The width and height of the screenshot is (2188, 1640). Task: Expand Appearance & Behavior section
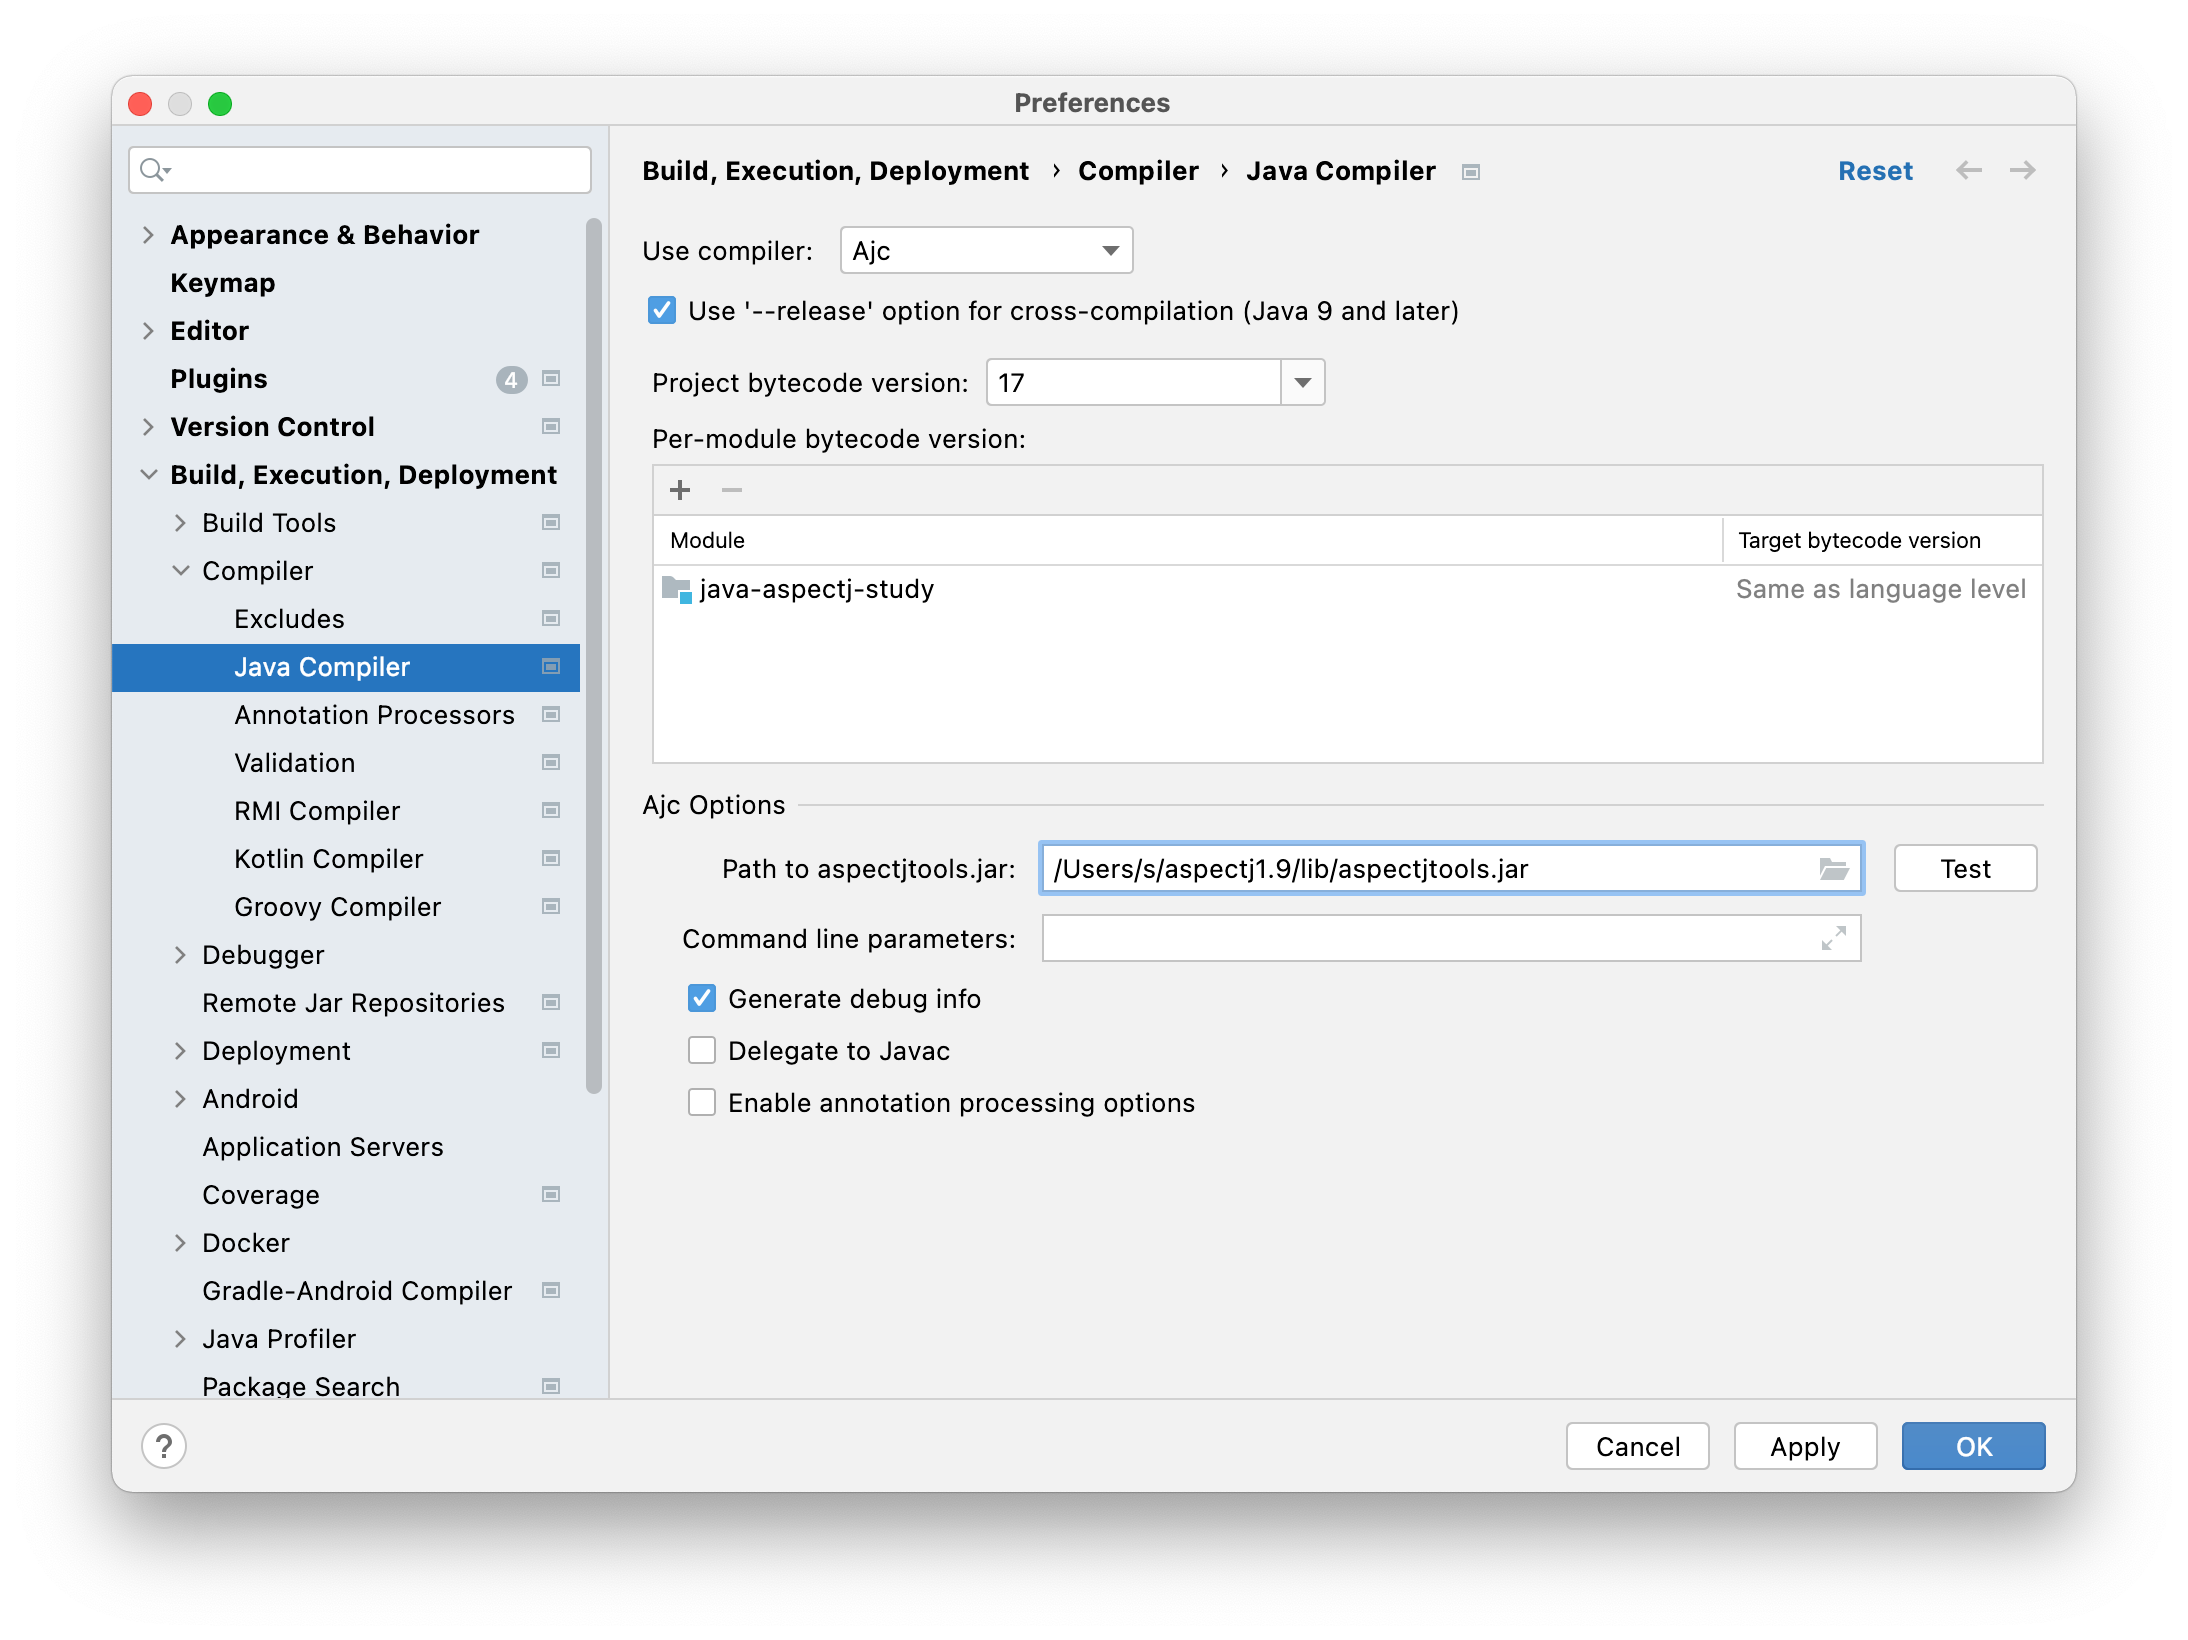tap(148, 235)
